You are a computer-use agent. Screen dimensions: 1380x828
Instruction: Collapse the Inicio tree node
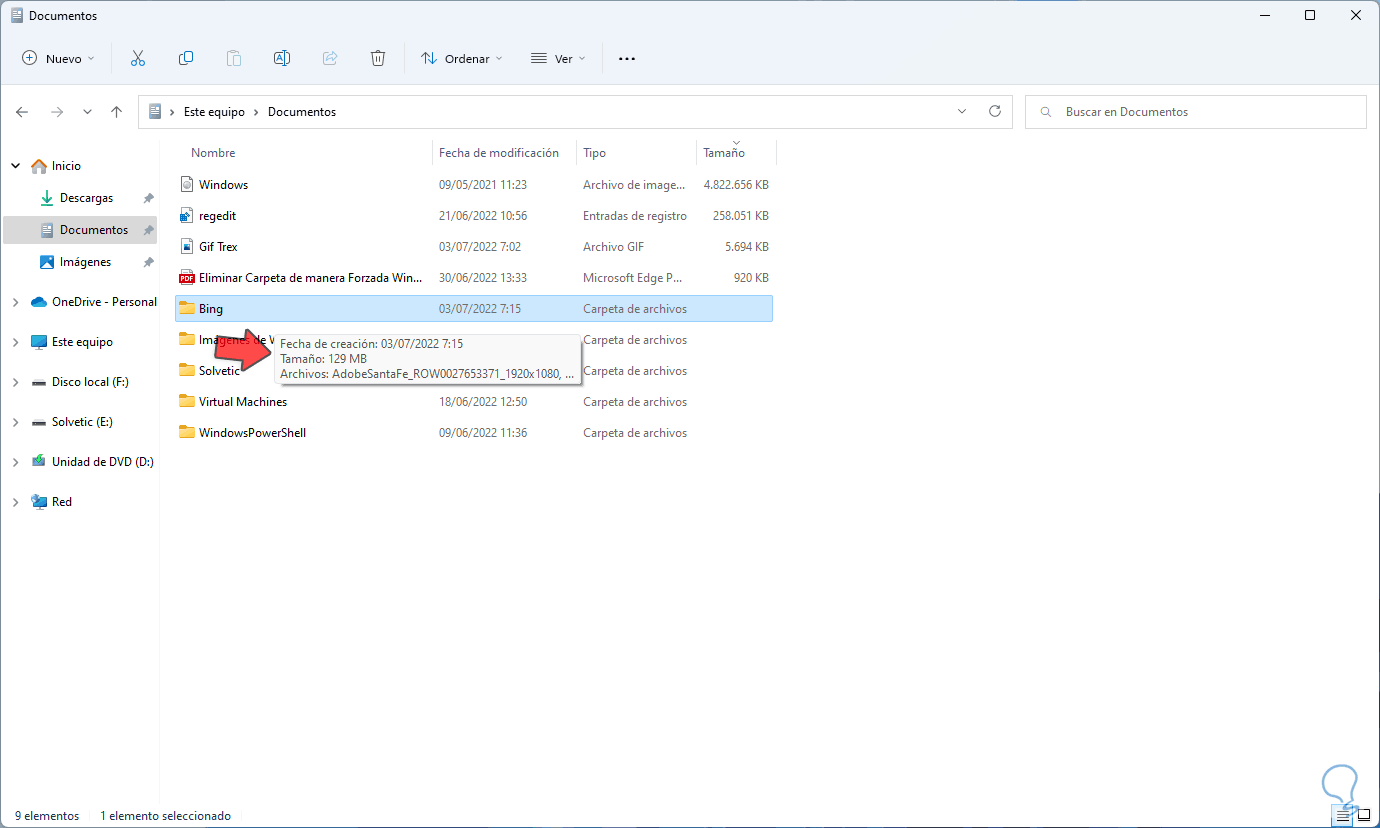tap(16, 166)
